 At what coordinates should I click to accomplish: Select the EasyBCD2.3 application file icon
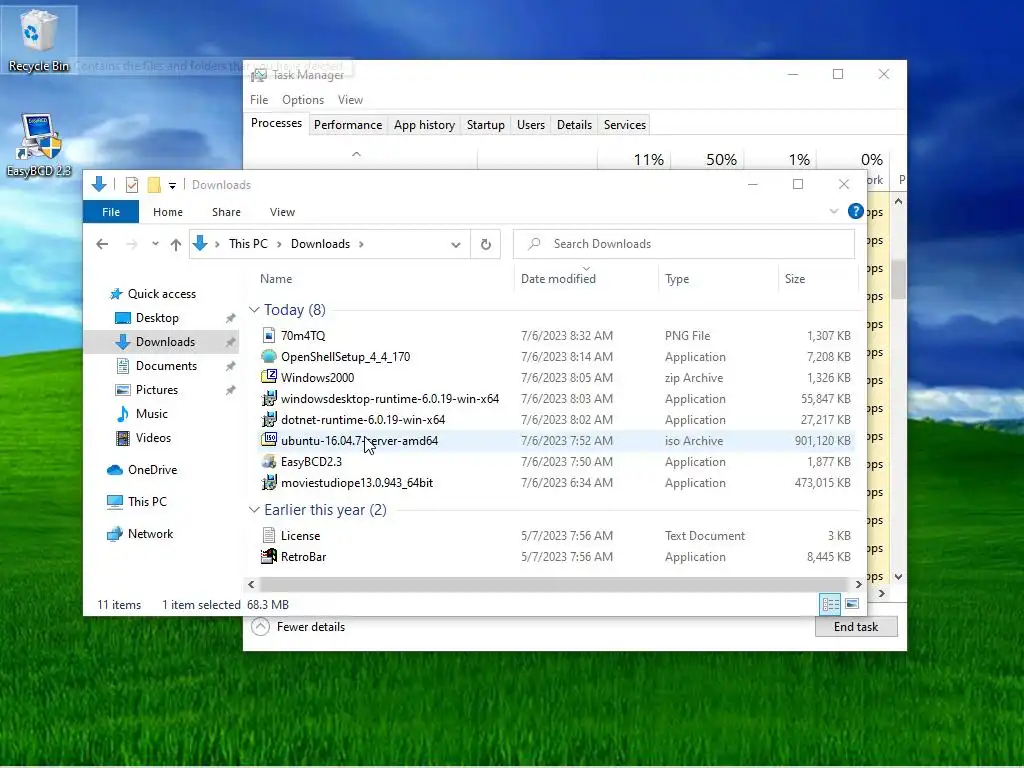[x=268, y=462]
